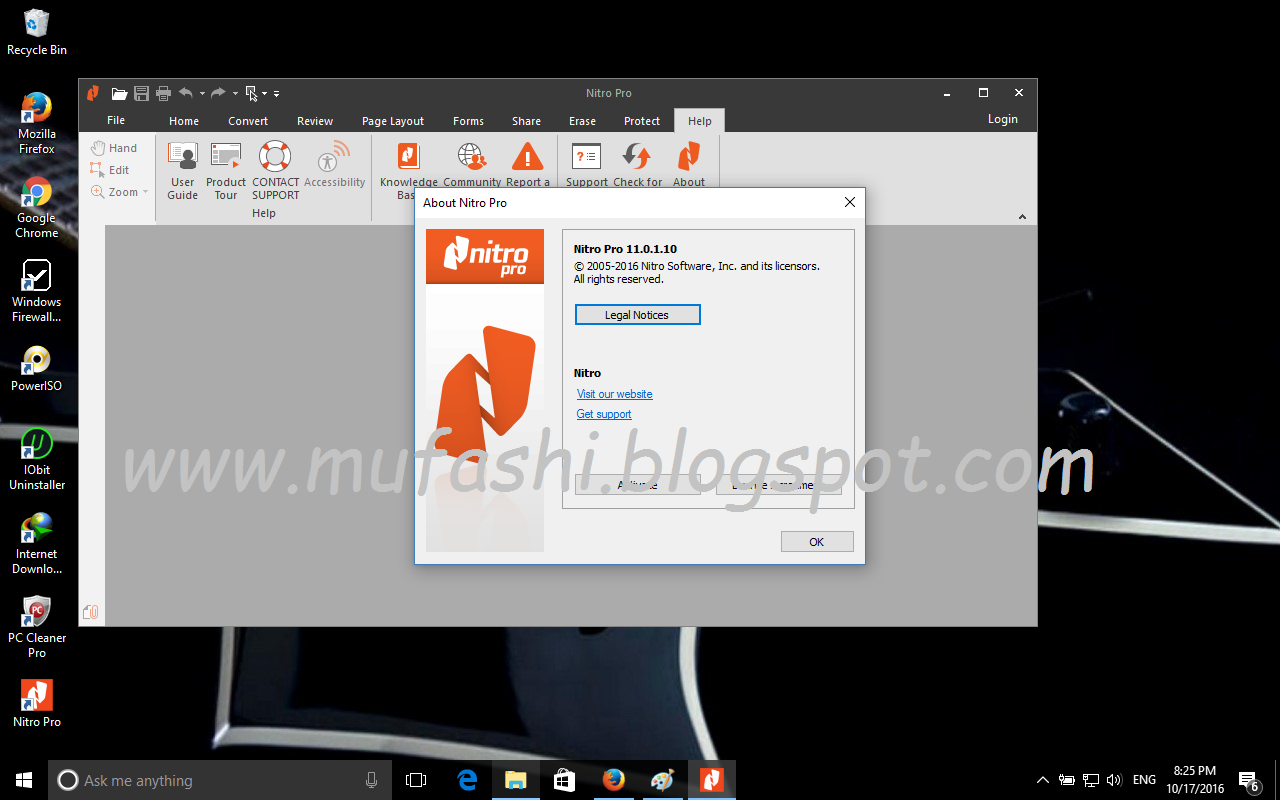Select the Internet Download Manager desktop shortcut

click(x=37, y=544)
